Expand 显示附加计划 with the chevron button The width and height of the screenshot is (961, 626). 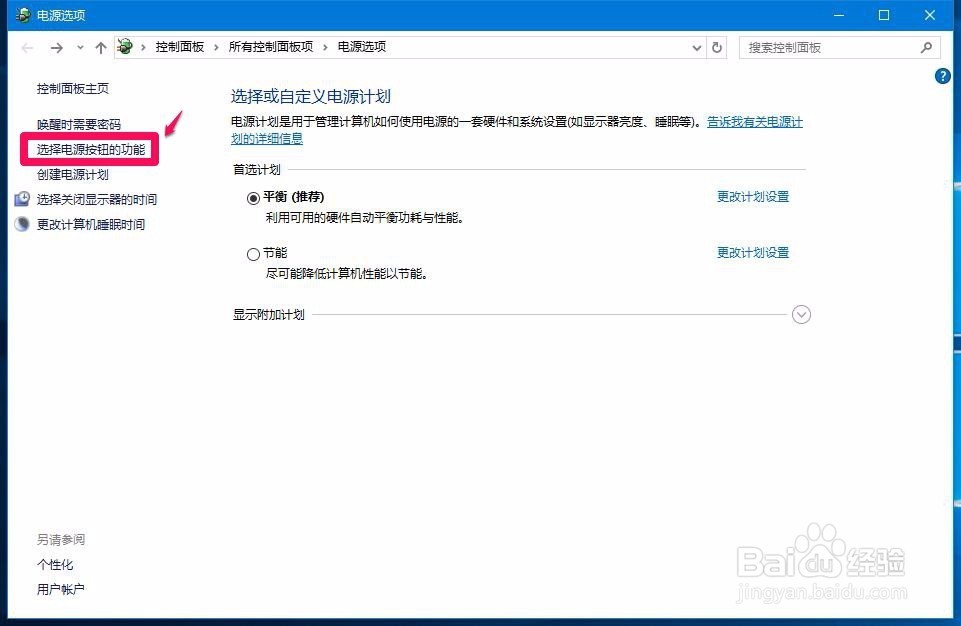[x=801, y=315]
